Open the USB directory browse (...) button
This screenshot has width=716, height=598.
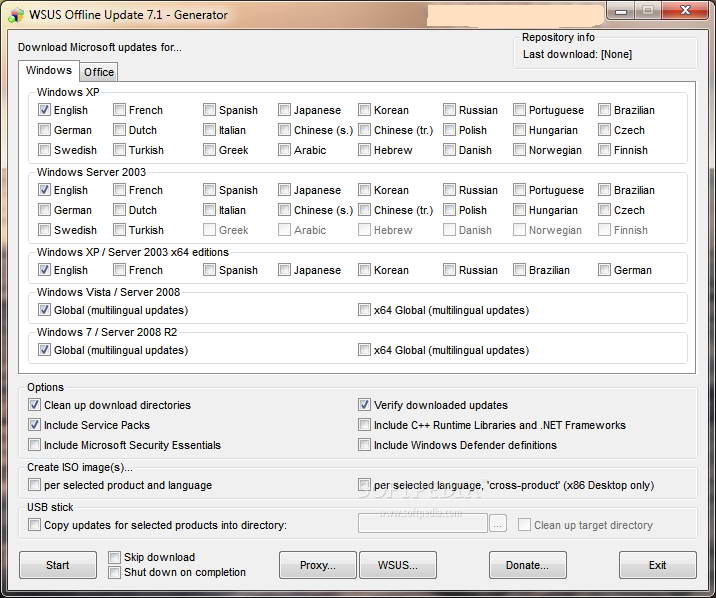(498, 524)
